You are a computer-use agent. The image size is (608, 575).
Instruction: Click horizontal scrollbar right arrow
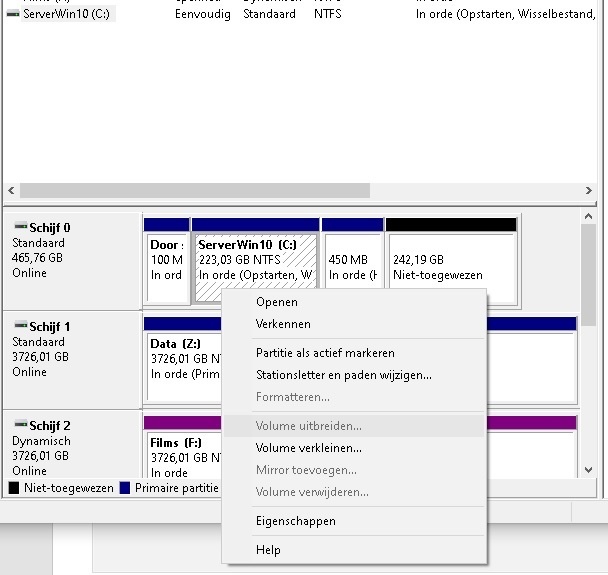coord(589,190)
